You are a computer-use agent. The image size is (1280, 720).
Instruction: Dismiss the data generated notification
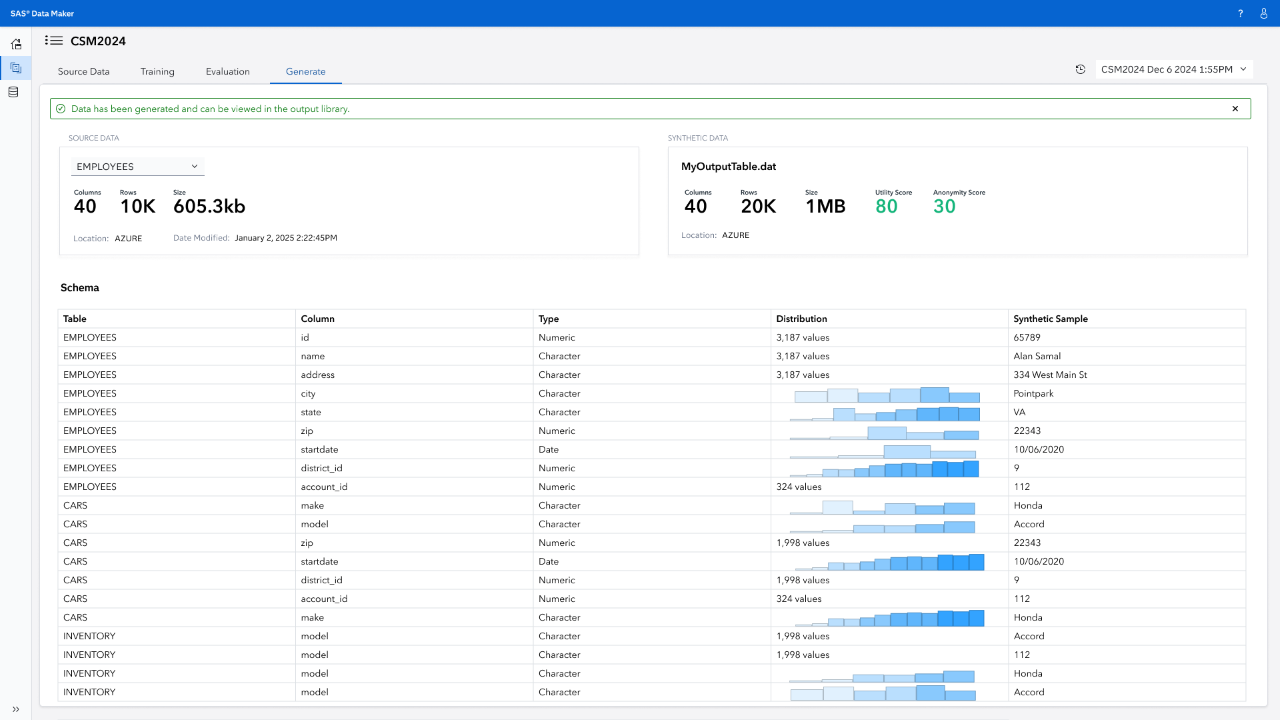[x=1235, y=109]
